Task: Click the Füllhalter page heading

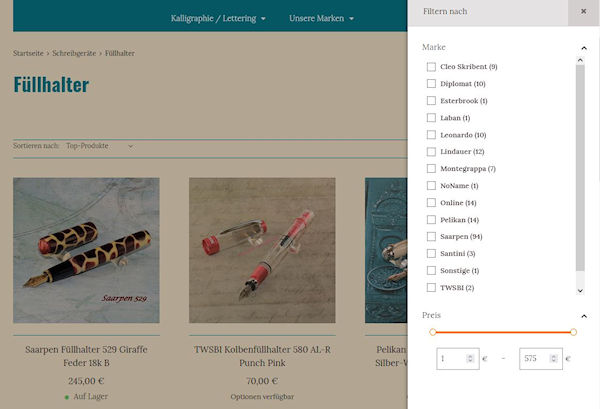Action: [x=51, y=85]
